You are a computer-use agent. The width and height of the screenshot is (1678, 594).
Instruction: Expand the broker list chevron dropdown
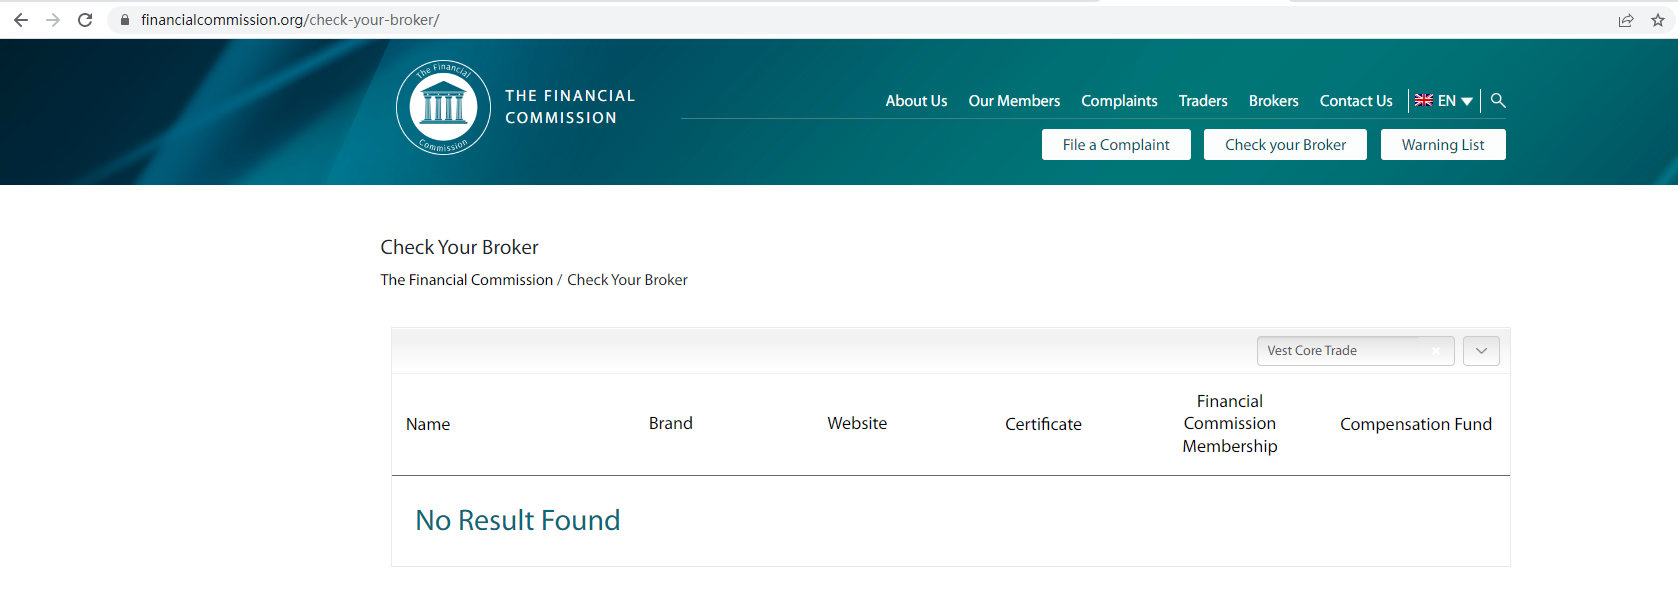pyautogui.click(x=1481, y=351)
